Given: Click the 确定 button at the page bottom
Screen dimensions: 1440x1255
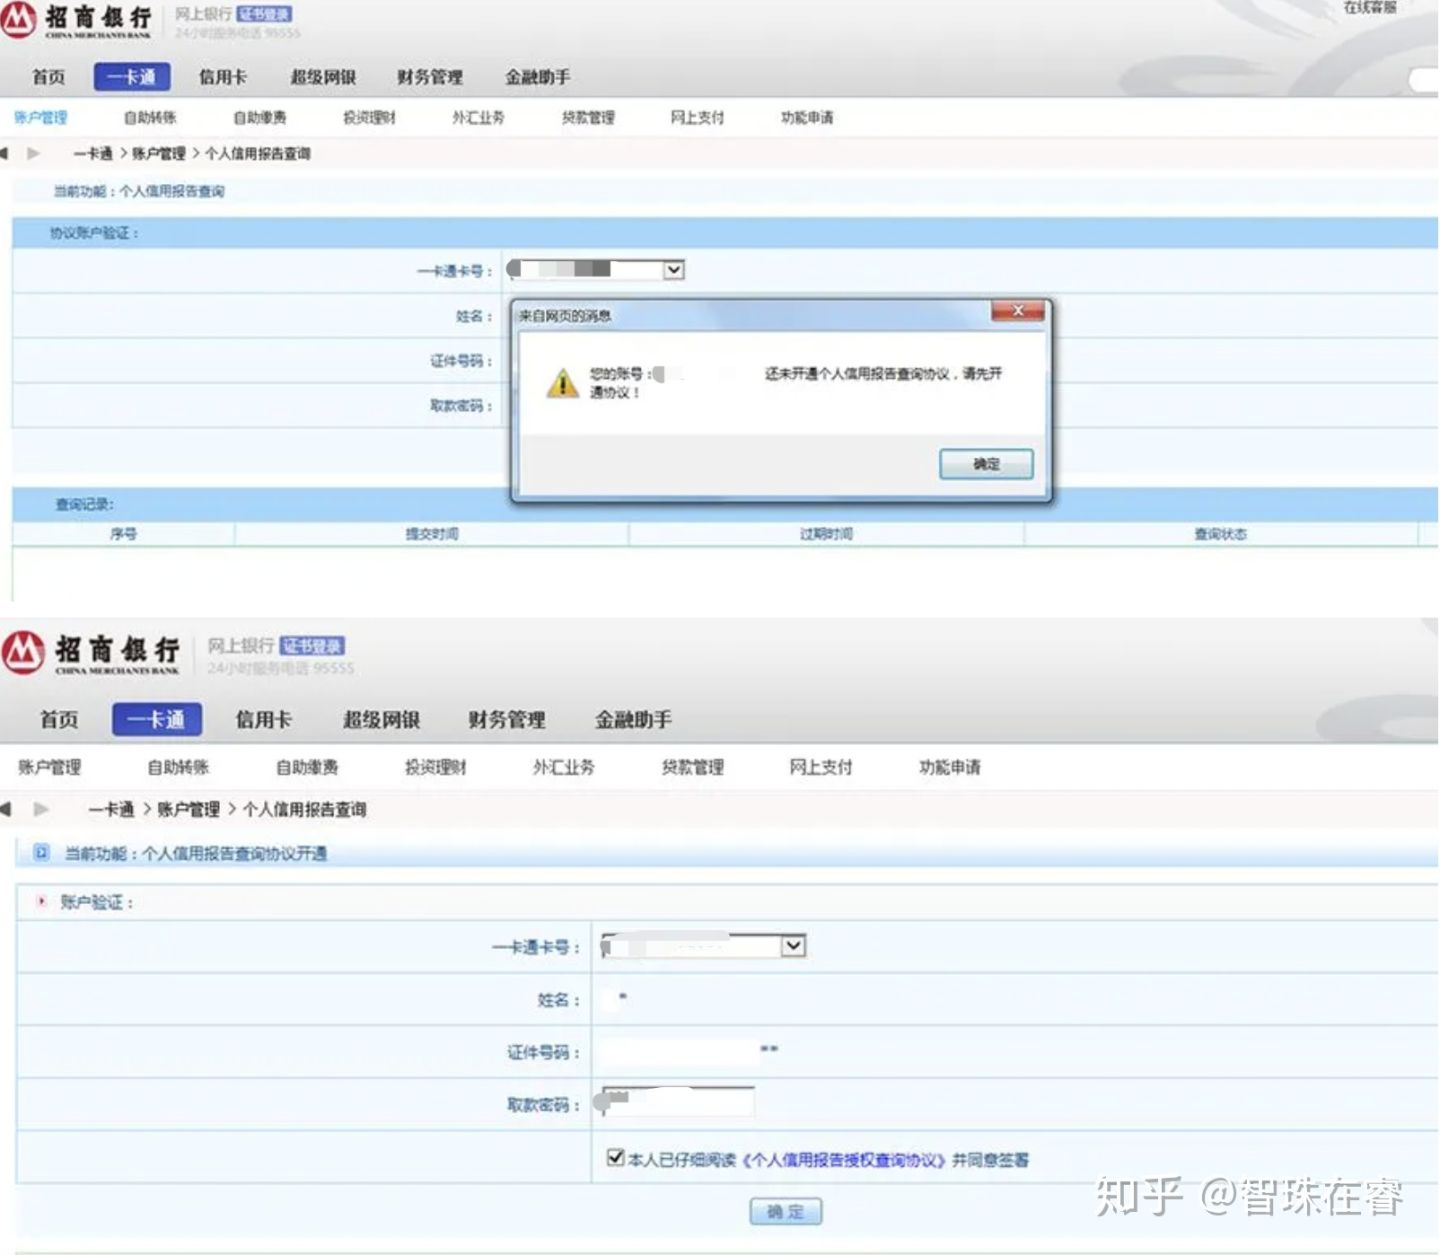Looking at the screenshot, I should [785, 1211].
